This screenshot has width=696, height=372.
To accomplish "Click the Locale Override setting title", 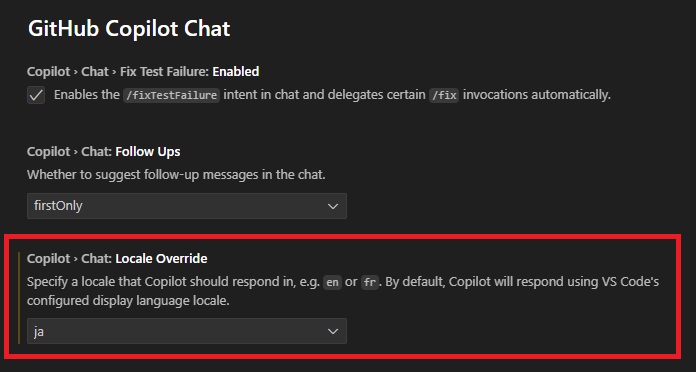I will pos(117,259).
